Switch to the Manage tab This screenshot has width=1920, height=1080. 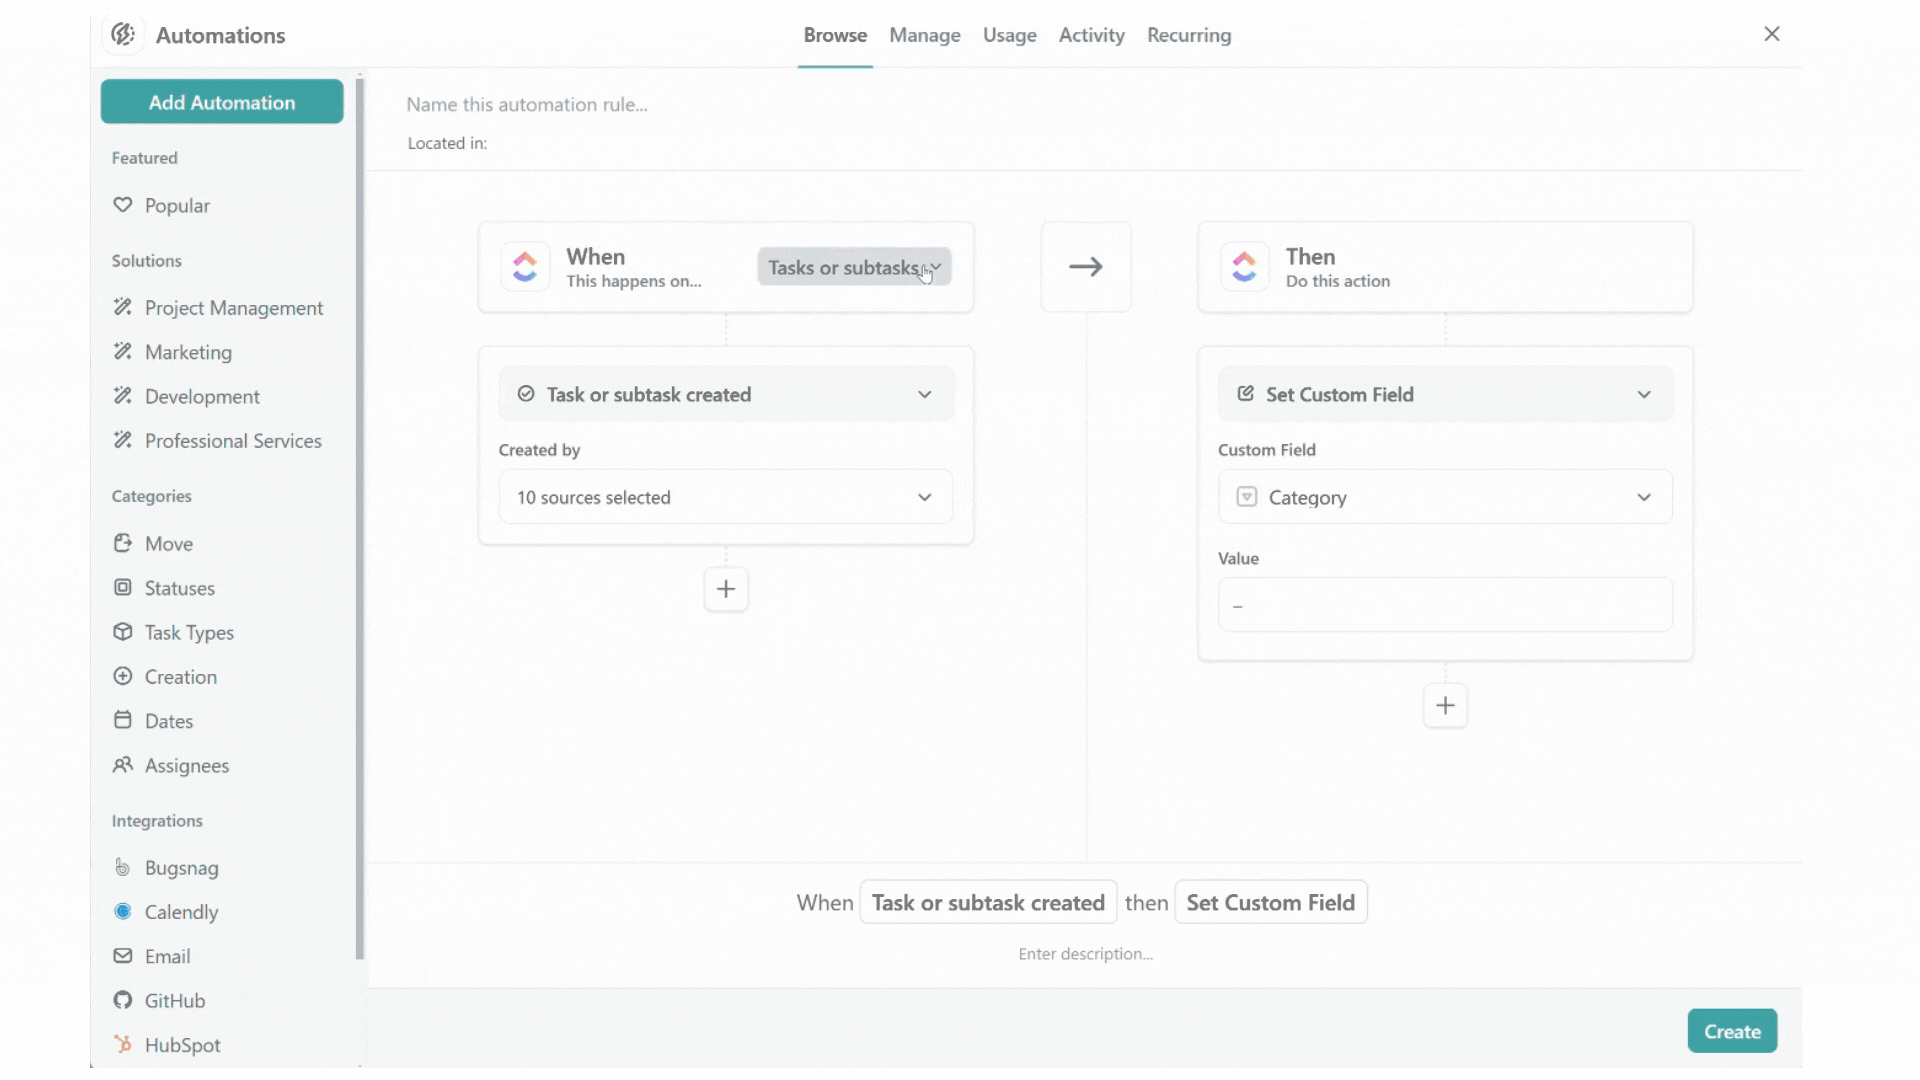[924, 35]
